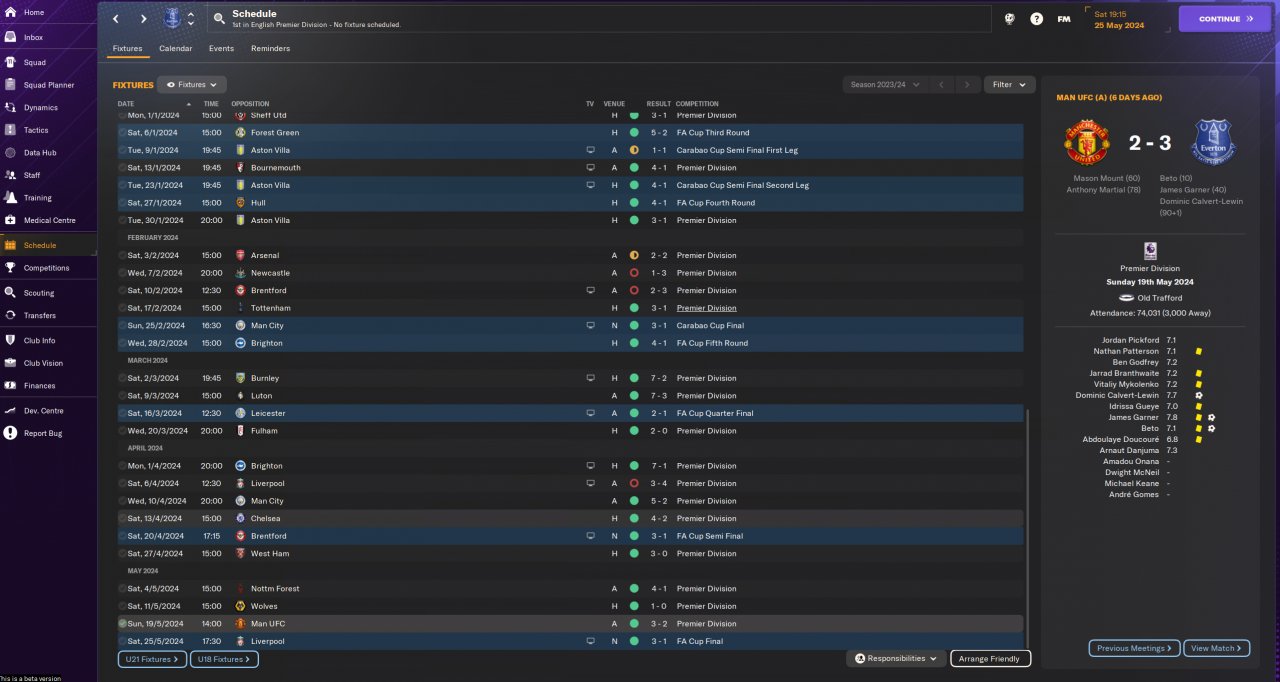Expand the Responsibilities dropdown

point(896,659)
